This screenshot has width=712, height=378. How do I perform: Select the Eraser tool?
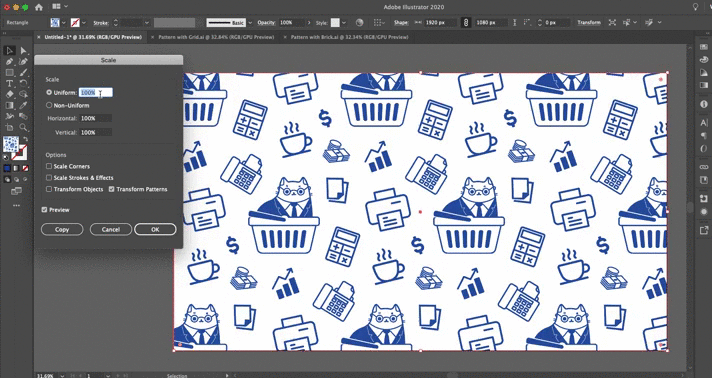point(10,94)
